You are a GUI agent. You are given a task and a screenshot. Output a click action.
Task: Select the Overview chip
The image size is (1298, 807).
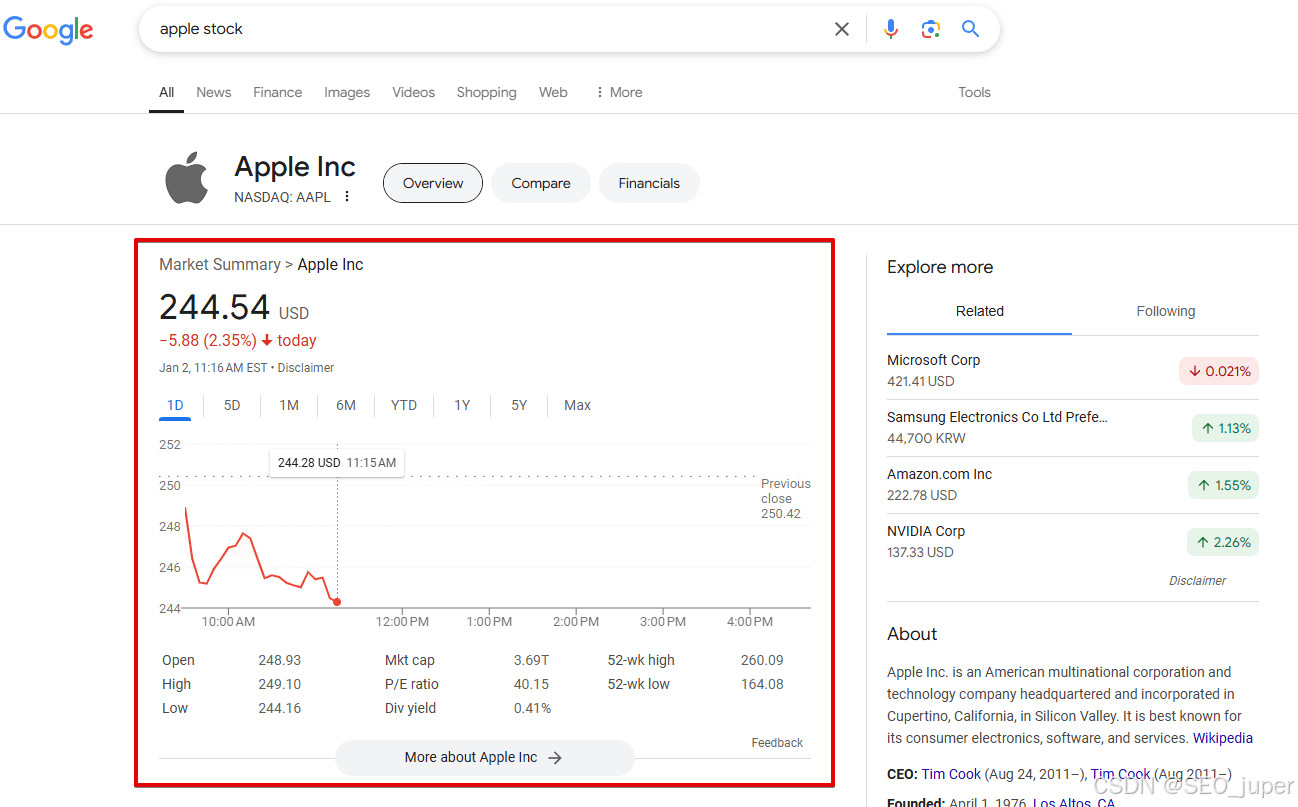tap(433, 183)
